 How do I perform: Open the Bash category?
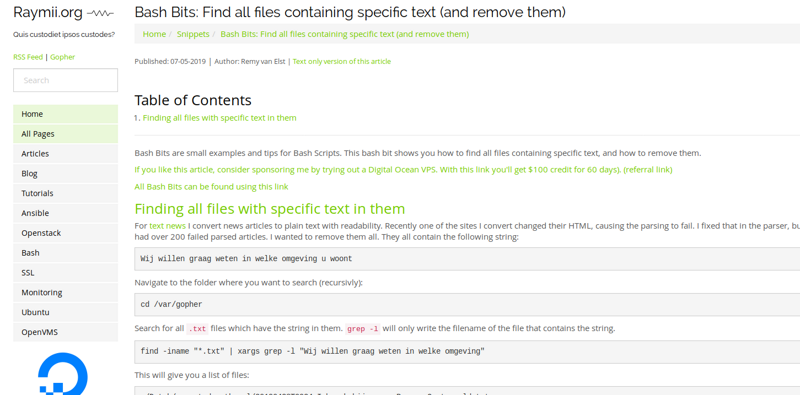pos(65,253)
